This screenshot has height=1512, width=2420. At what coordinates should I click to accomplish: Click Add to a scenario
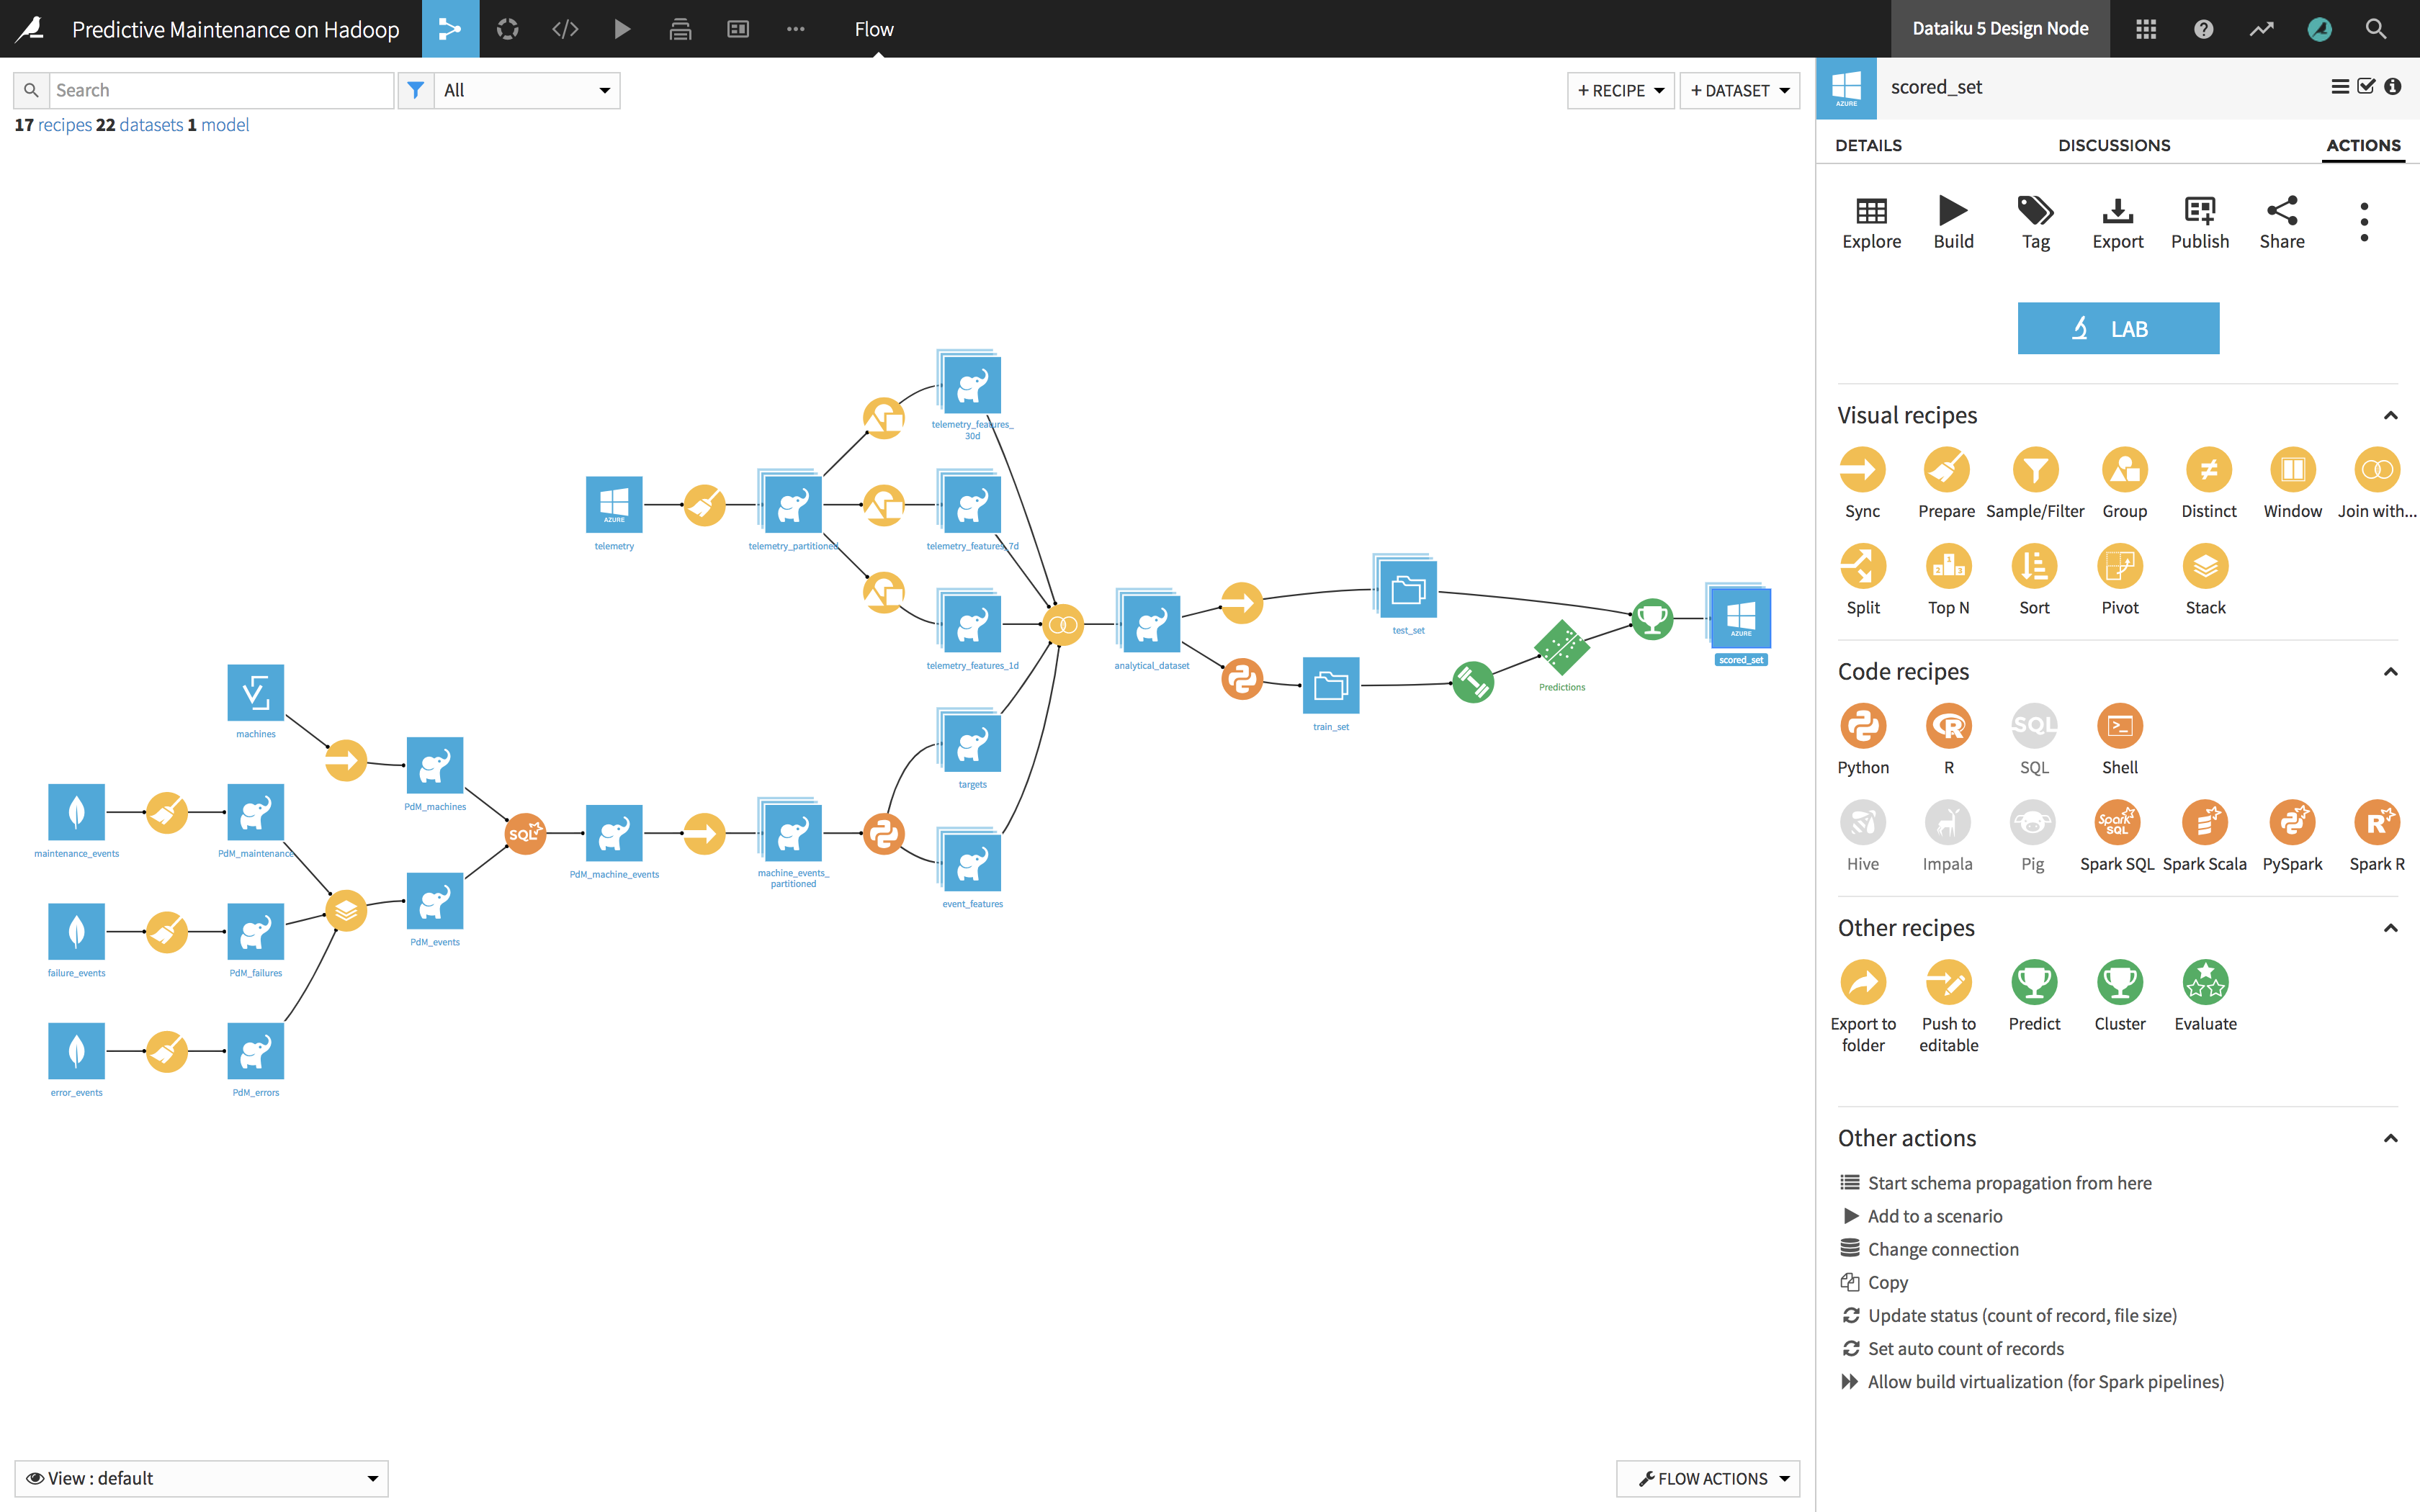coord(1922,1216)
